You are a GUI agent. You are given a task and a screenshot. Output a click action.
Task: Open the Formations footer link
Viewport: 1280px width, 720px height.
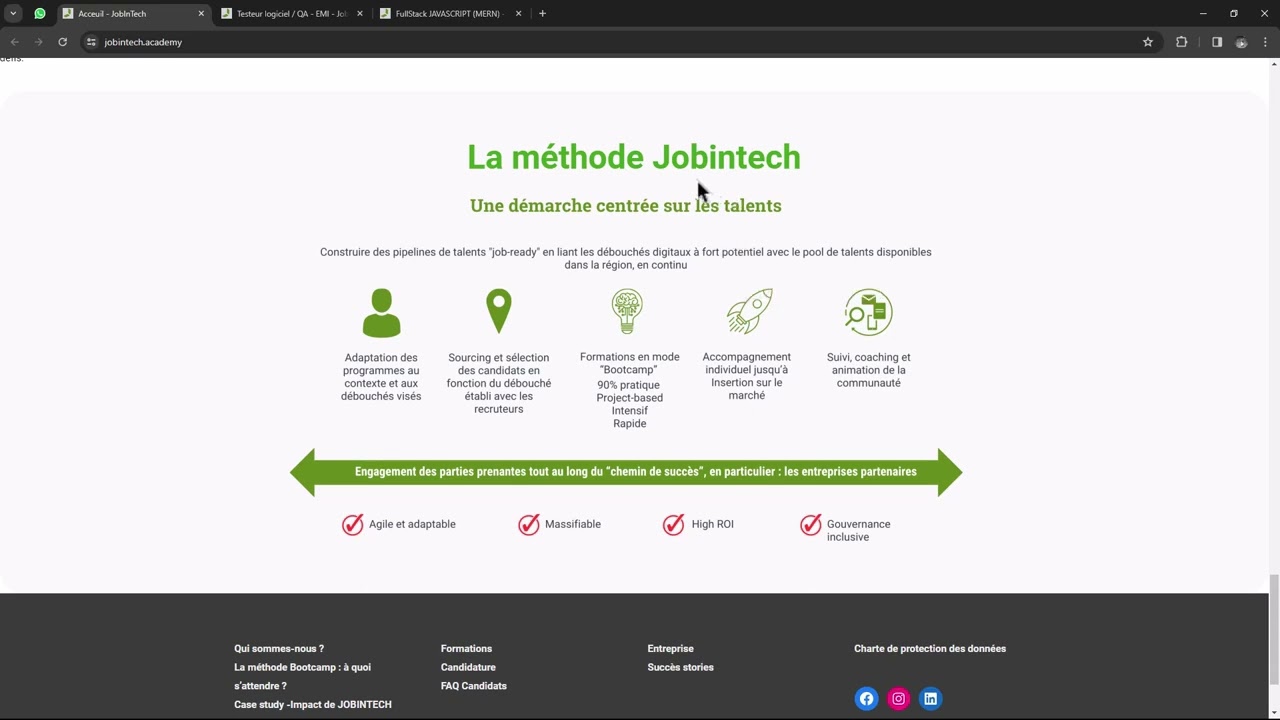pos(466,649)
